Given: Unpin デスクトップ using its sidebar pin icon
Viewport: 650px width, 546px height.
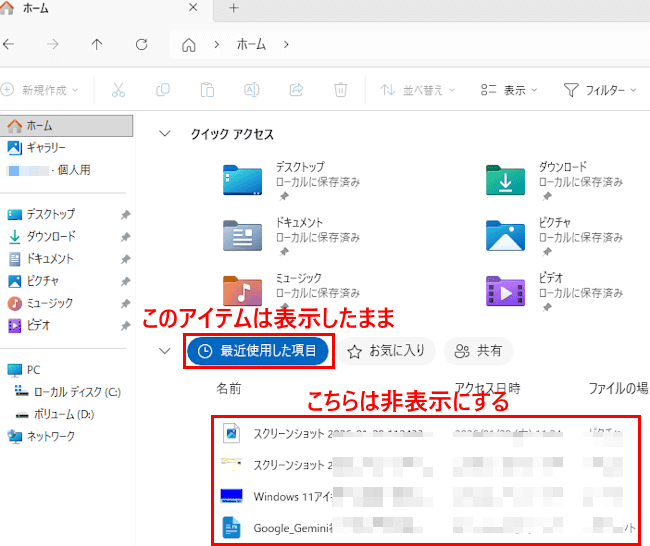Looking at the screenshot, I should pyautogui.click(x=125, y=215).
